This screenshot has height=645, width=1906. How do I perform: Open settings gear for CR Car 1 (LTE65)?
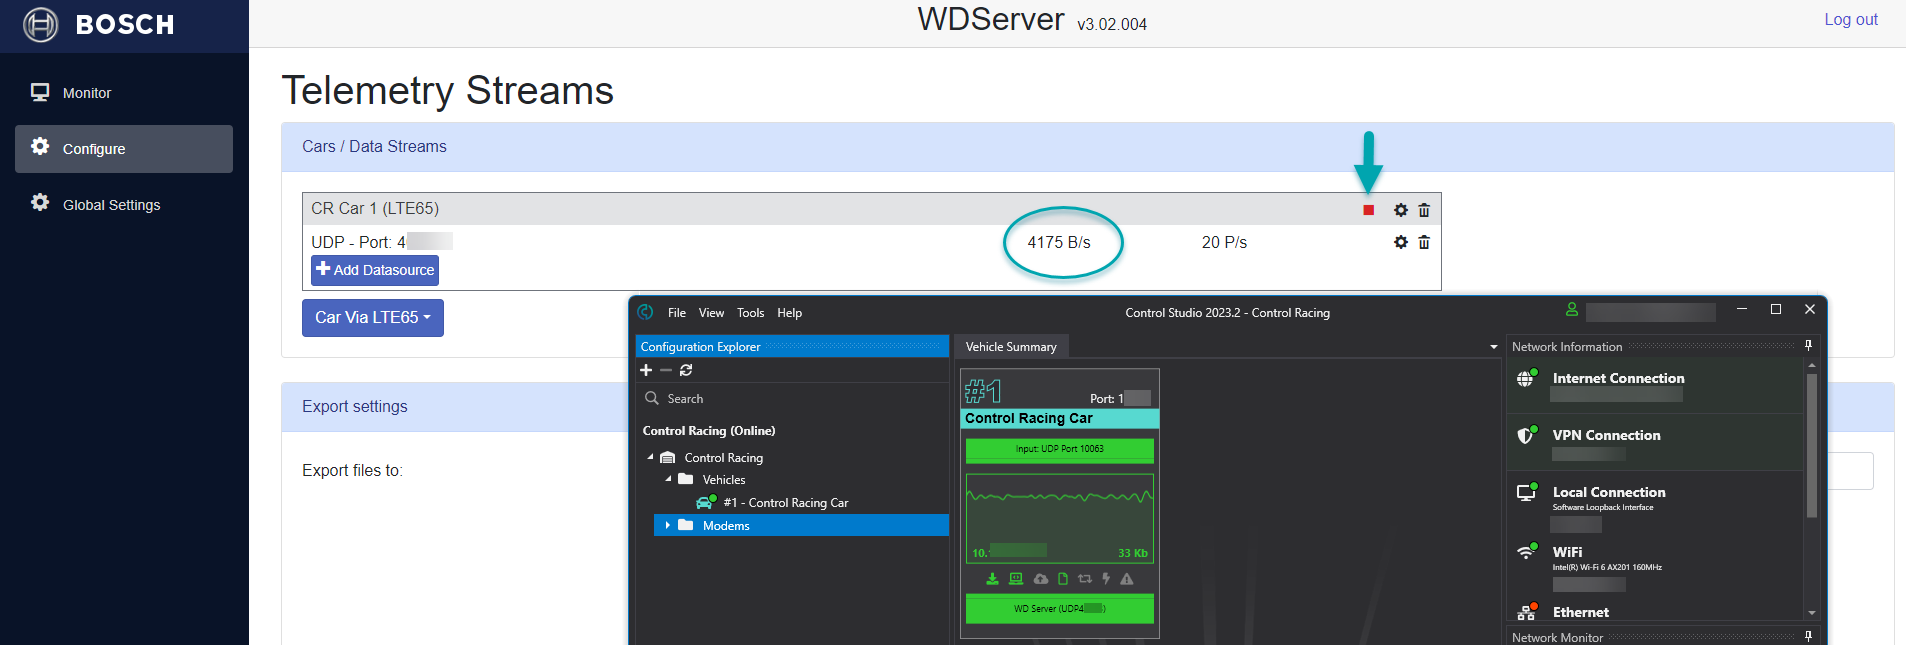click(x=1400, y=210)
